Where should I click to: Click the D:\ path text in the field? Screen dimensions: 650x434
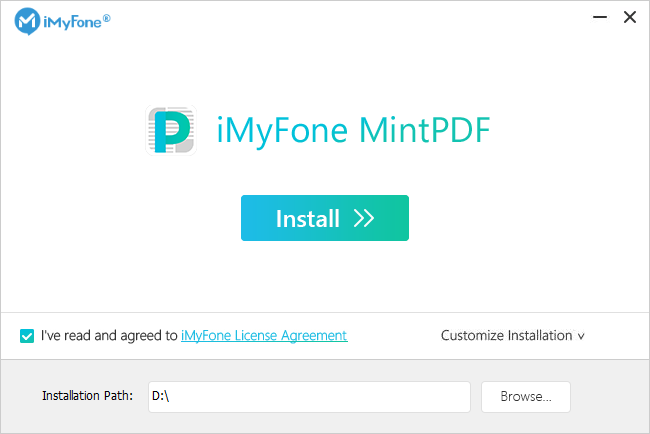tap(160, 396)
